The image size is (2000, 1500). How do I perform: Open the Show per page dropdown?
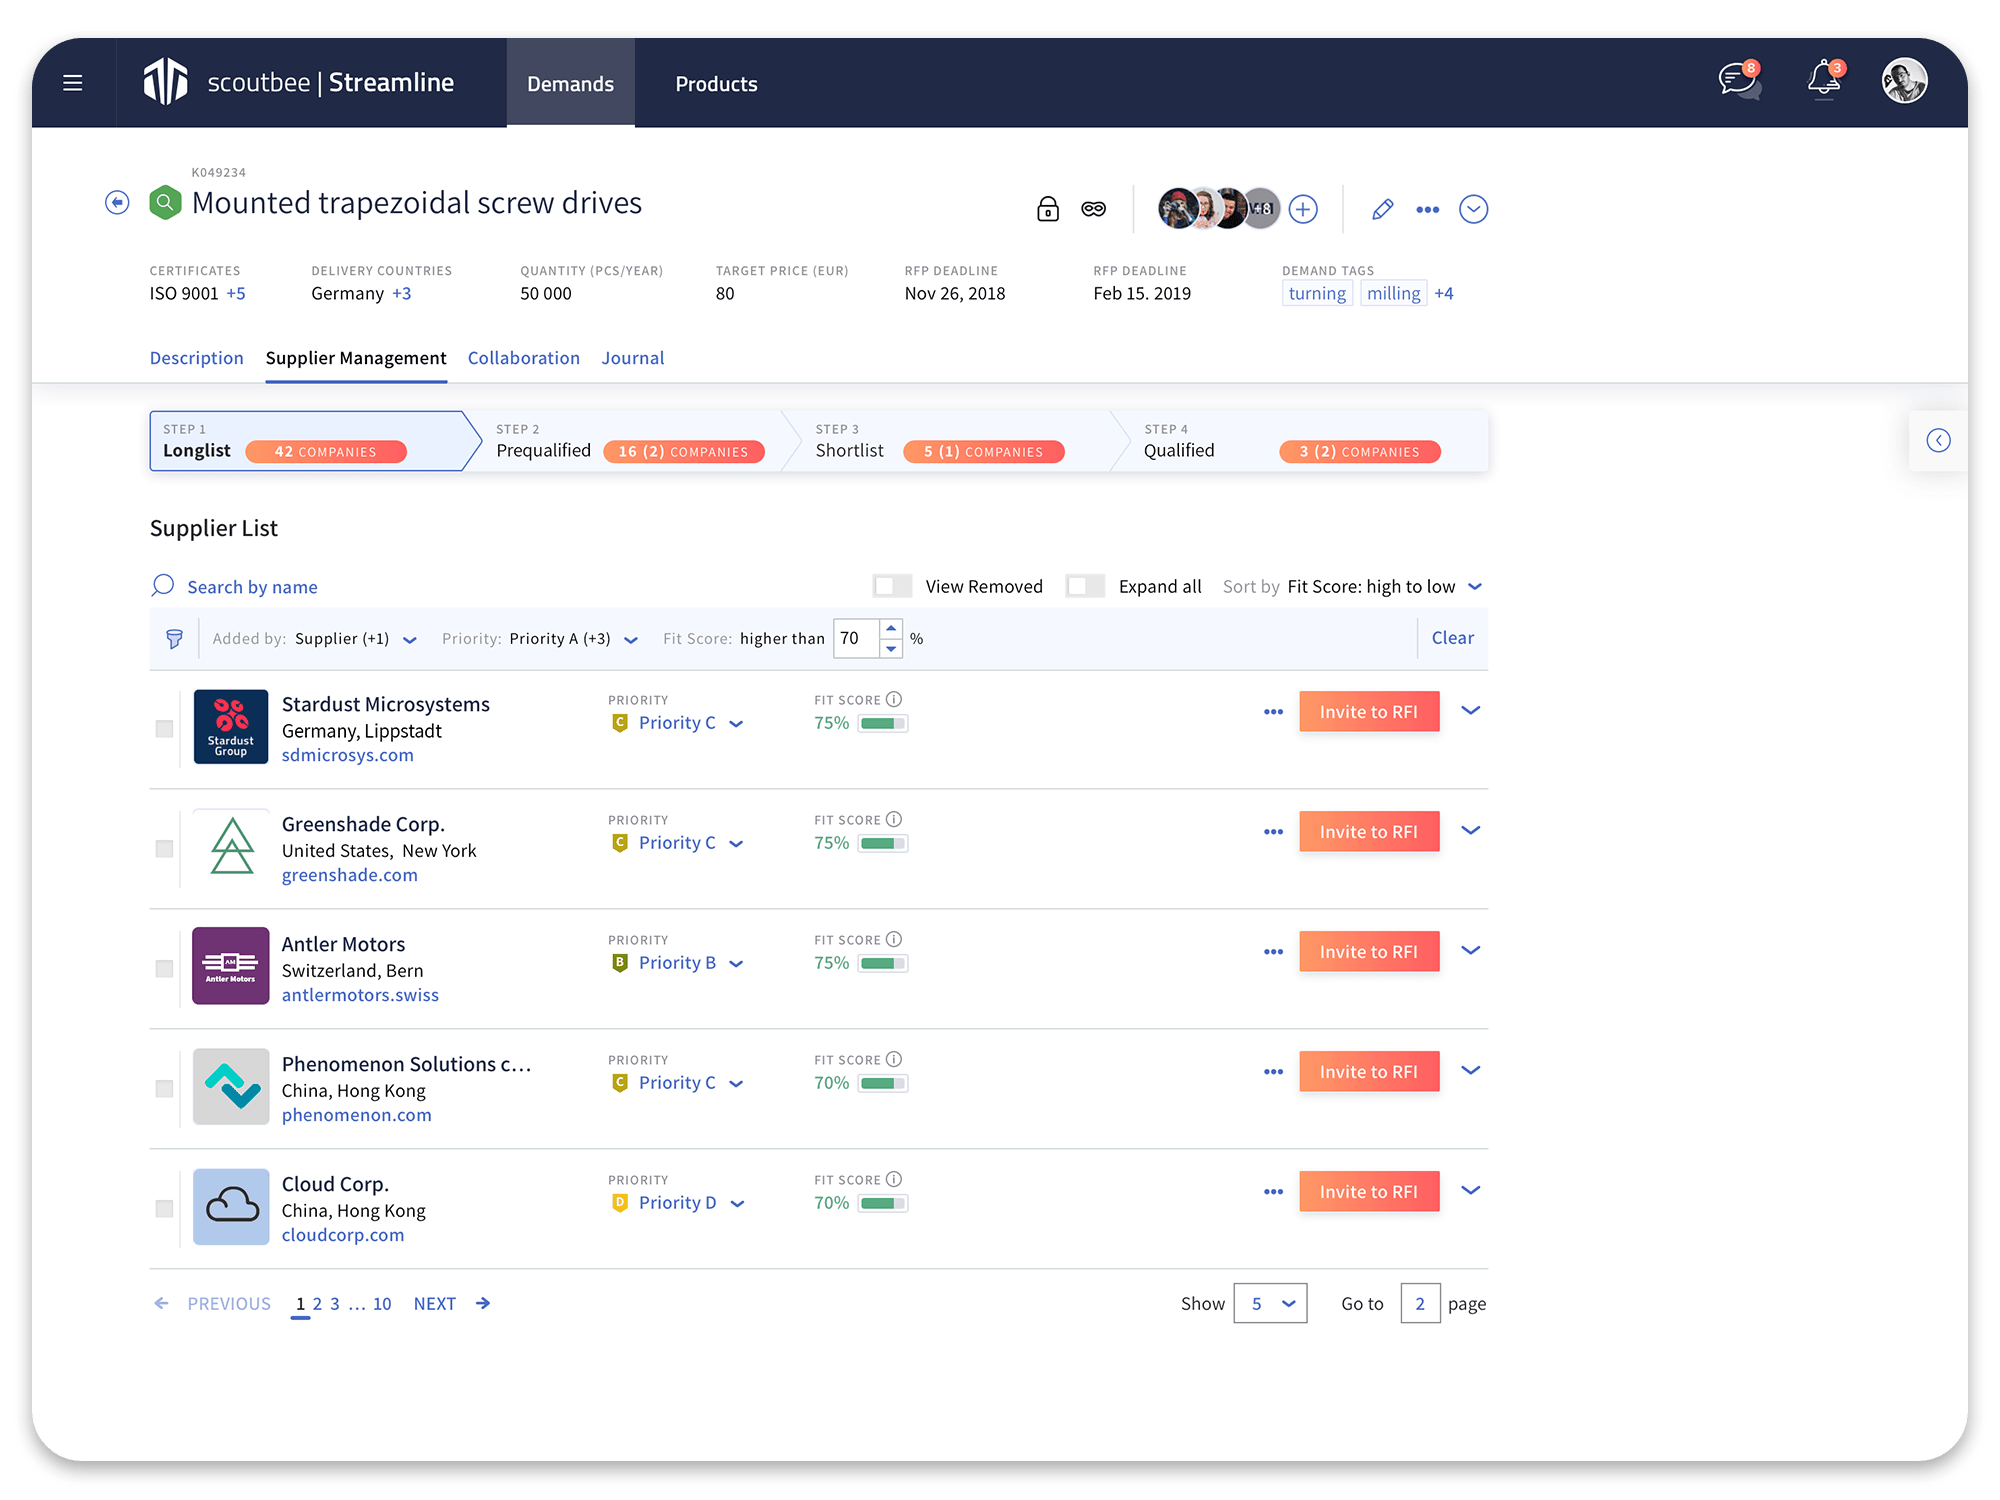(x=1269, y=1303)
